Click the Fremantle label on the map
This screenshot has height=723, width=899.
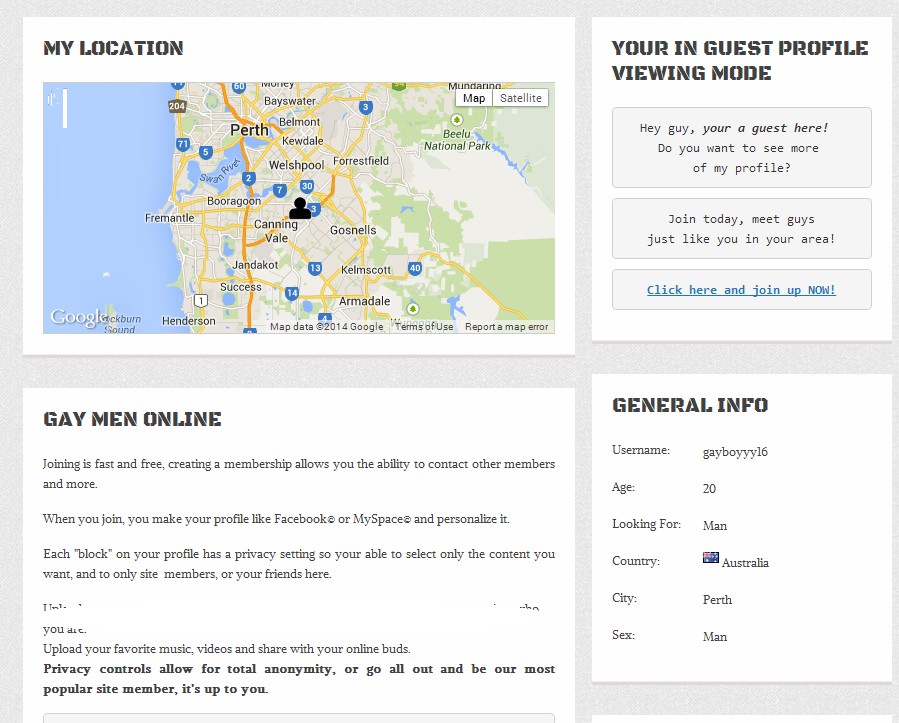coord(169,218)
